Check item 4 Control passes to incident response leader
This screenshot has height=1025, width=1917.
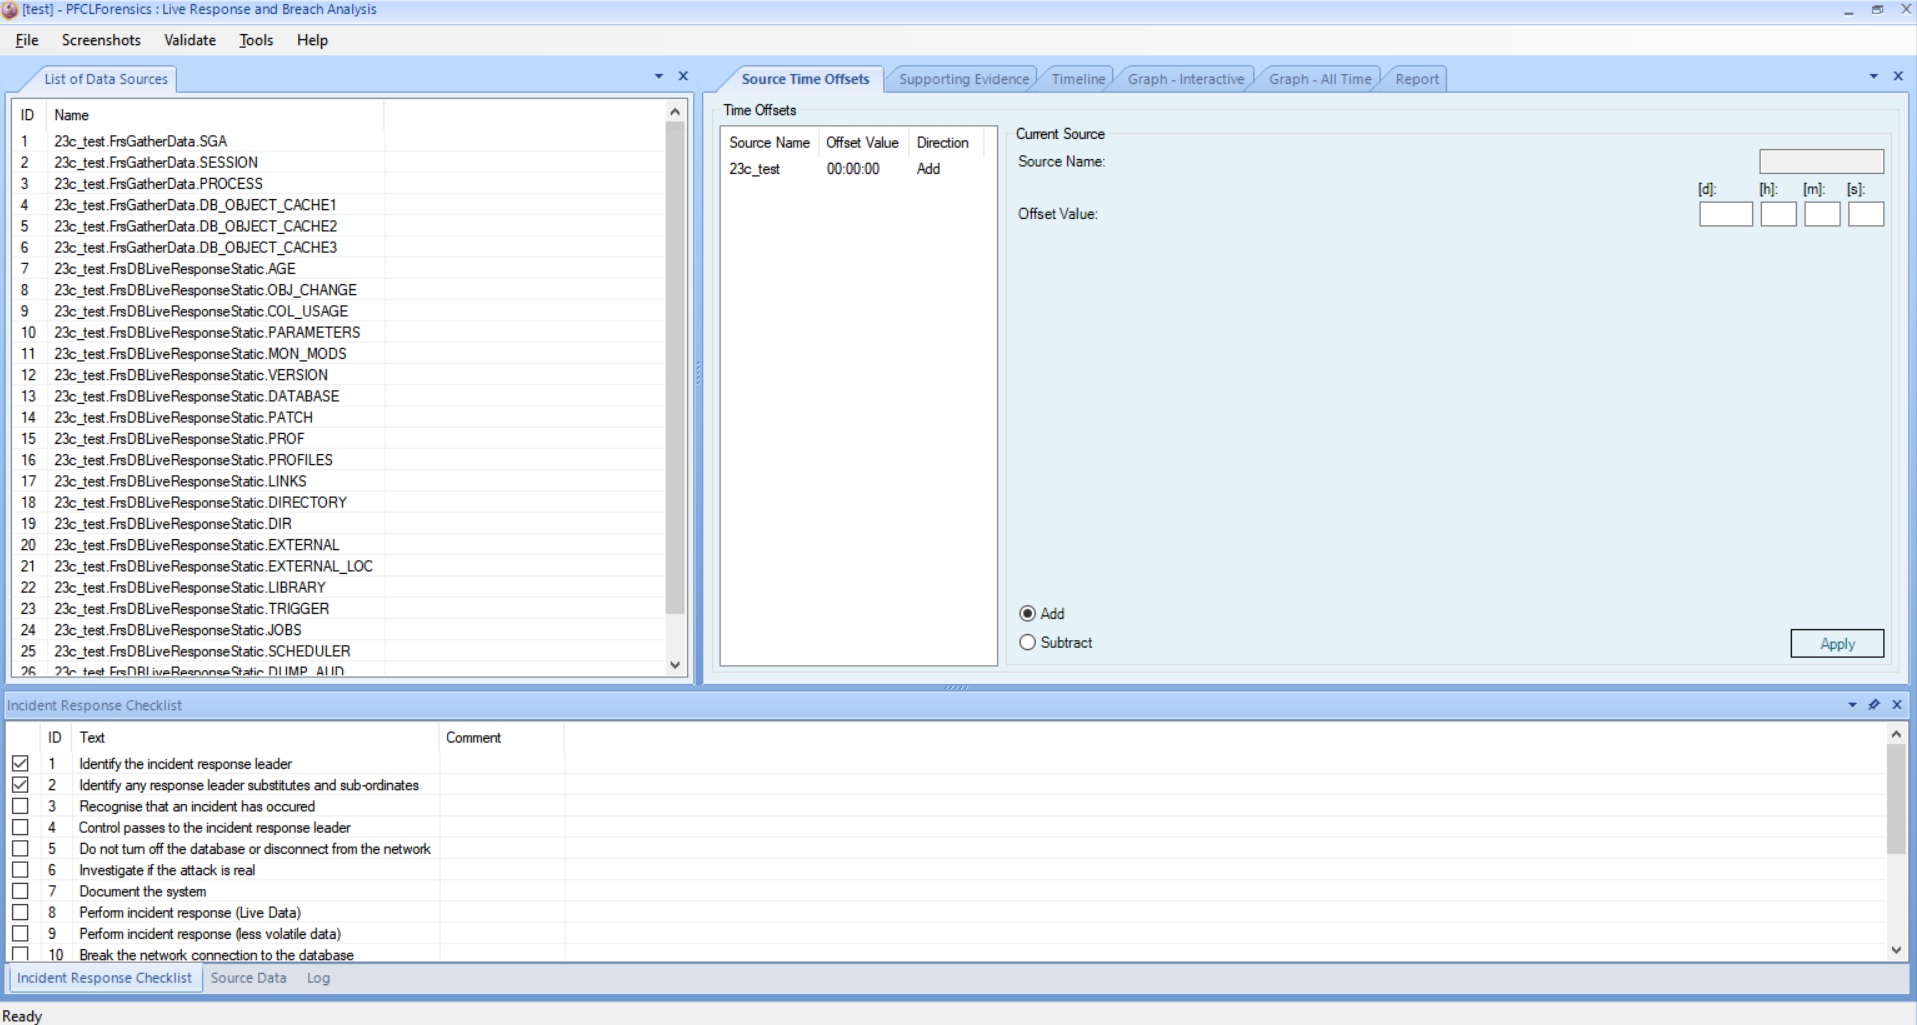(20, 828)
